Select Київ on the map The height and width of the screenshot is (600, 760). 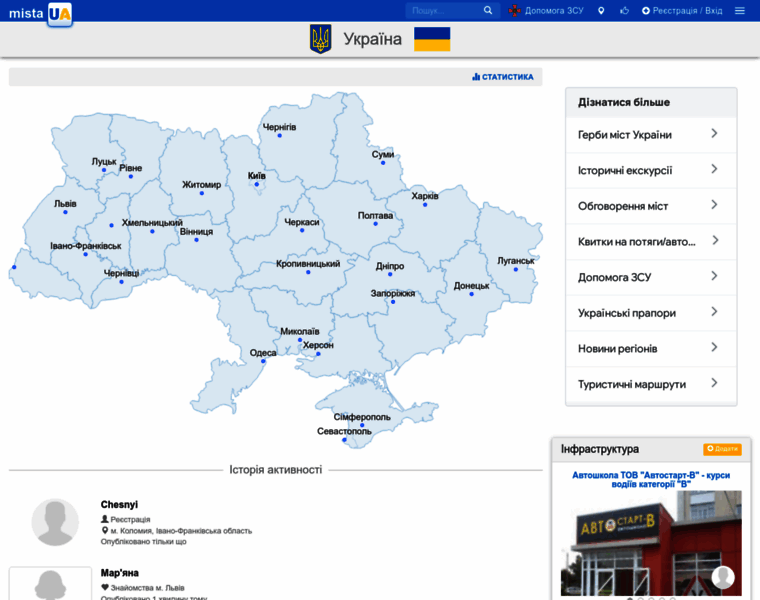pyautogui.click(x=257, y=177)
